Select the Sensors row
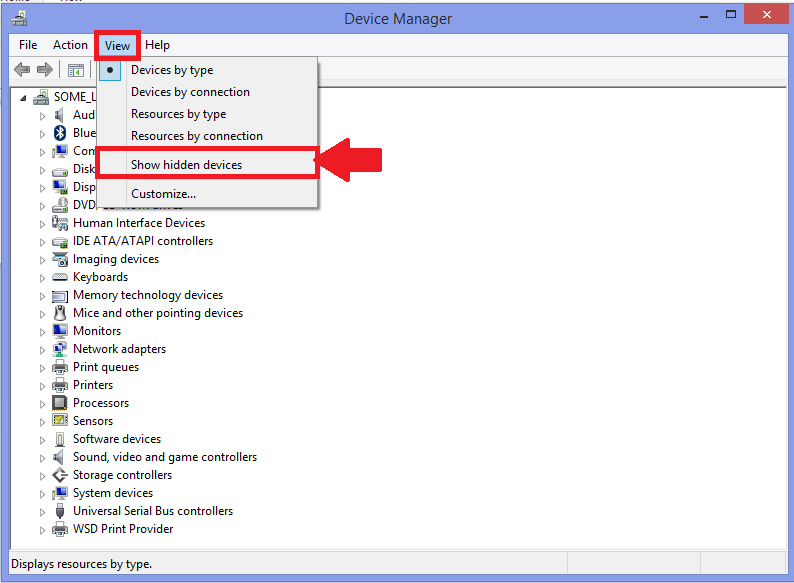794x583 pixels. tap(93, 421)
